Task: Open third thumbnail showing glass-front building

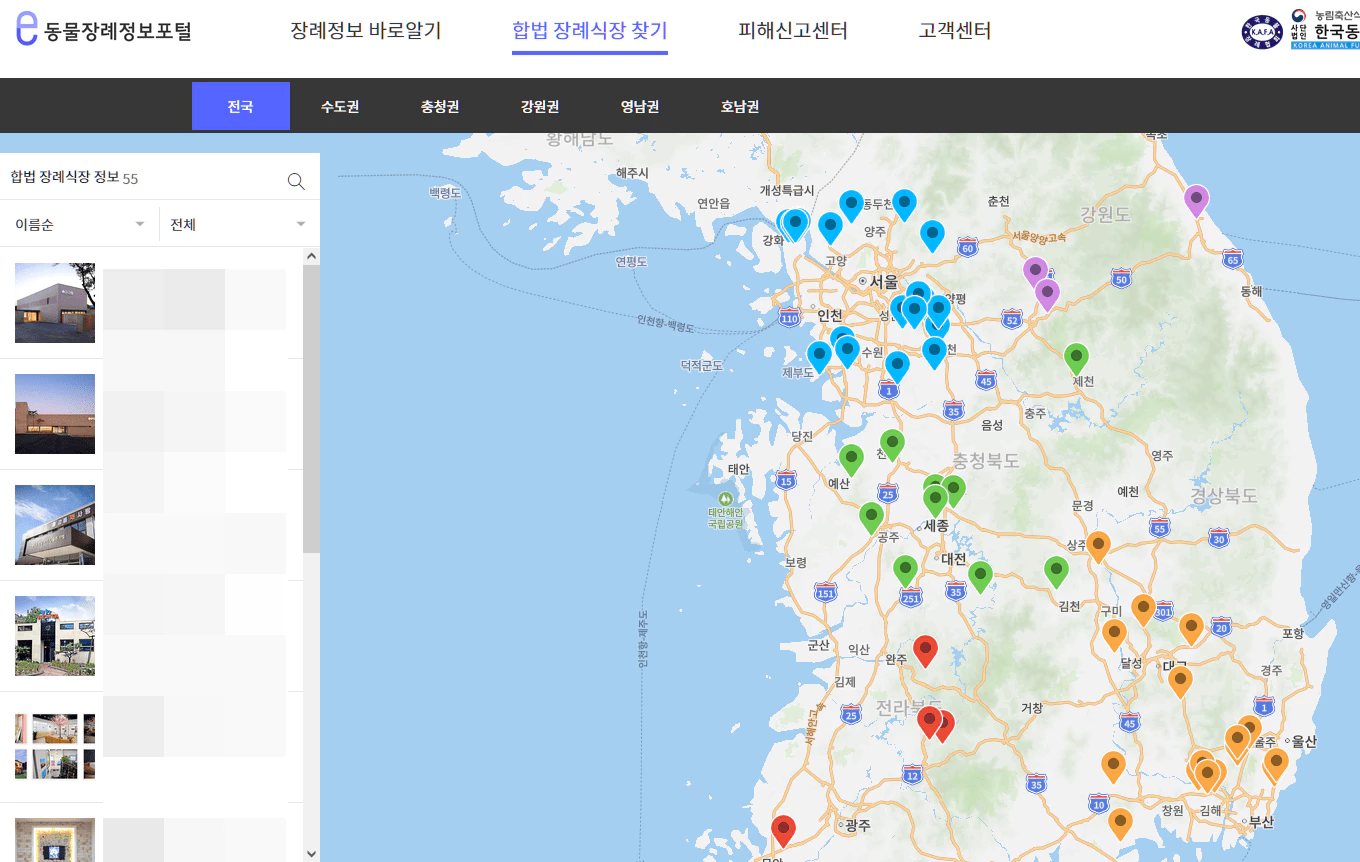Action: [x=55, y=525]
